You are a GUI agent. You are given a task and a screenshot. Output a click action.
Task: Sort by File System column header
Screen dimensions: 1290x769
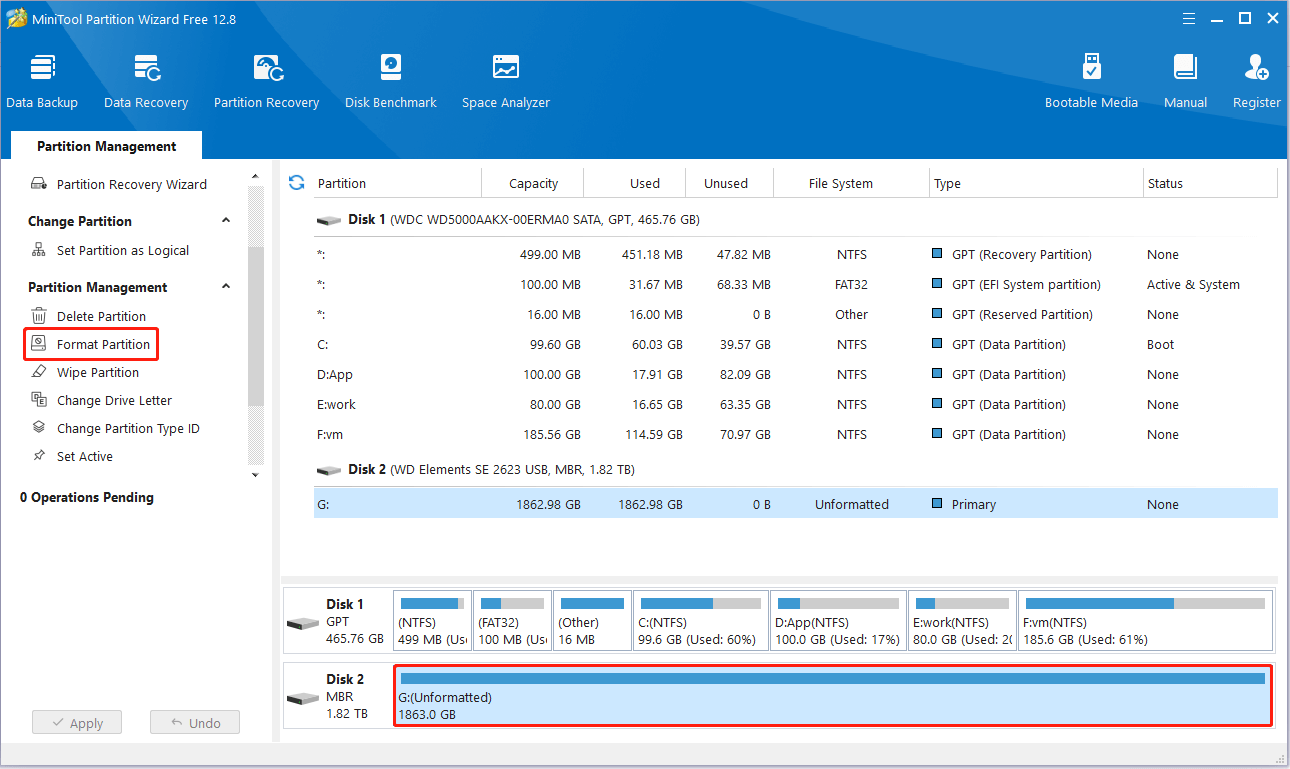click(x=852, y=183)
